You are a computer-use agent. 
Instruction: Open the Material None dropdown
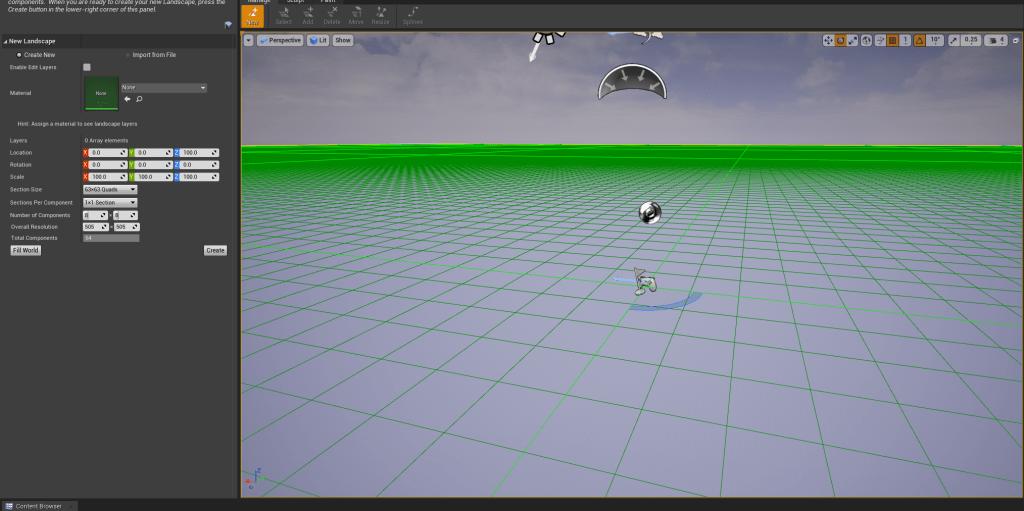pos(163,88)
